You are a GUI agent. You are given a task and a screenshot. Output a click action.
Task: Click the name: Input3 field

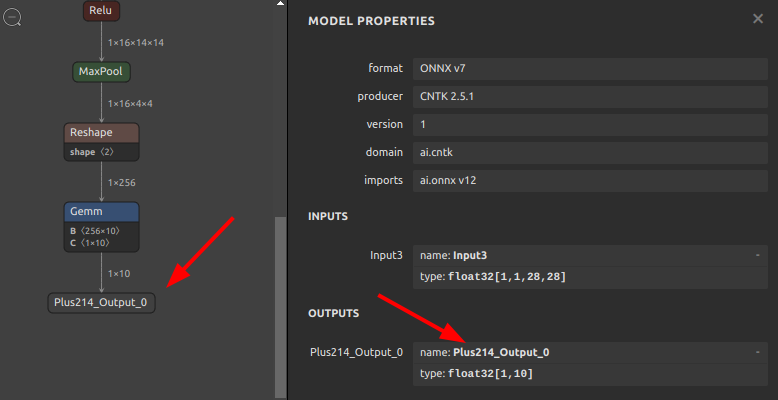pos(590,256)
